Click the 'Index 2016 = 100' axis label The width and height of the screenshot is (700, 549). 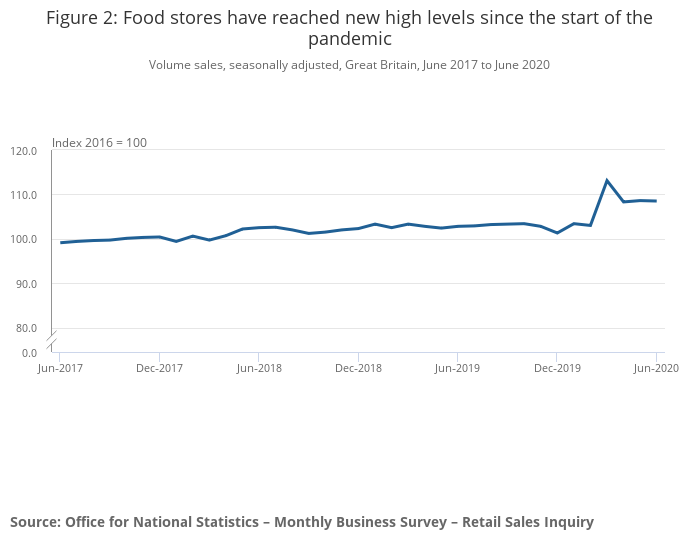99,143
